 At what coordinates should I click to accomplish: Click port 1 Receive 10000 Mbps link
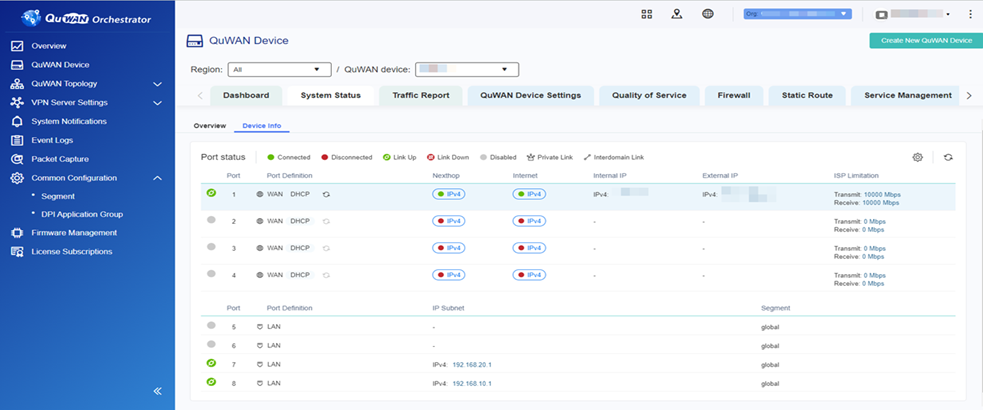pyautogui.click(x=881, y=202)
